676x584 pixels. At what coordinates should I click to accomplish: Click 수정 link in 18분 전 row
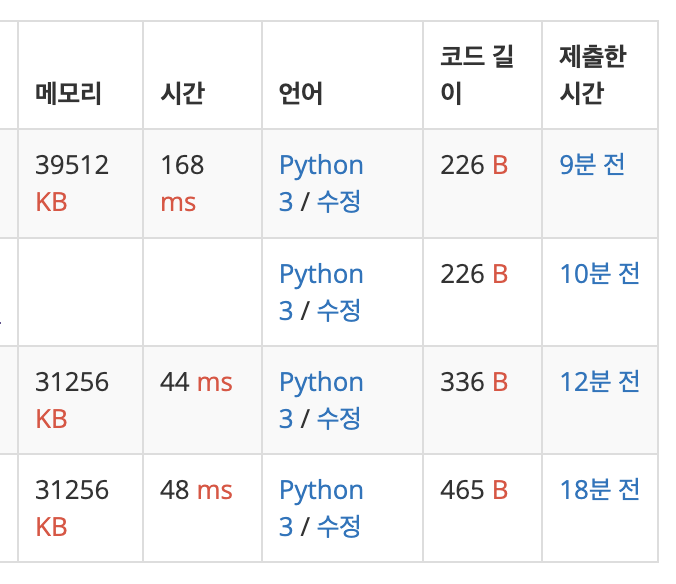point(339,527)
